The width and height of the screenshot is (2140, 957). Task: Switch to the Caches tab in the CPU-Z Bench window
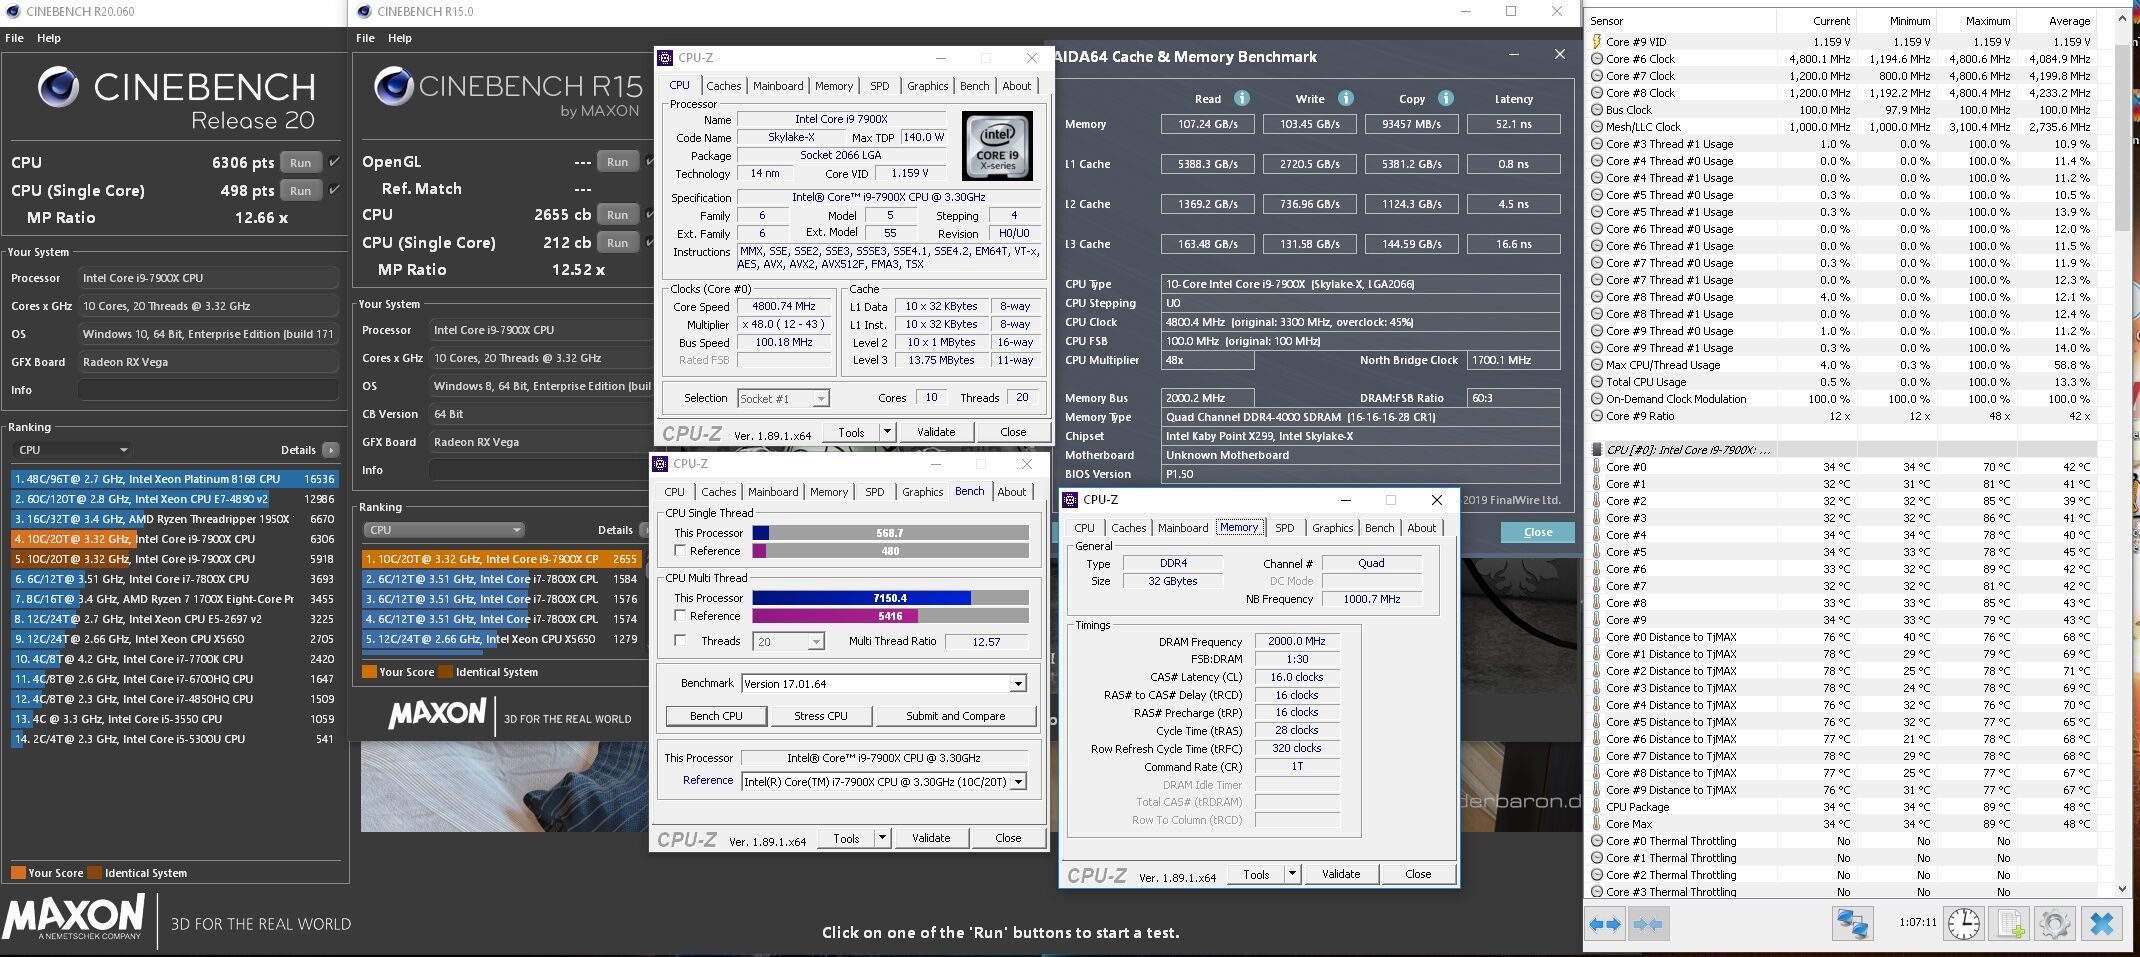click(x=718, y=492)
